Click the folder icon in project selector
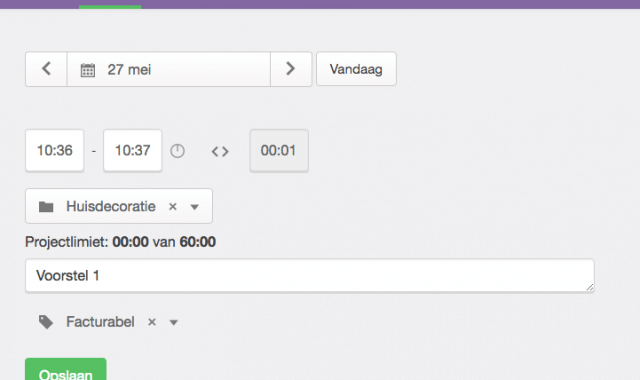This screenshot has width=640, height=380. point(46,207)
